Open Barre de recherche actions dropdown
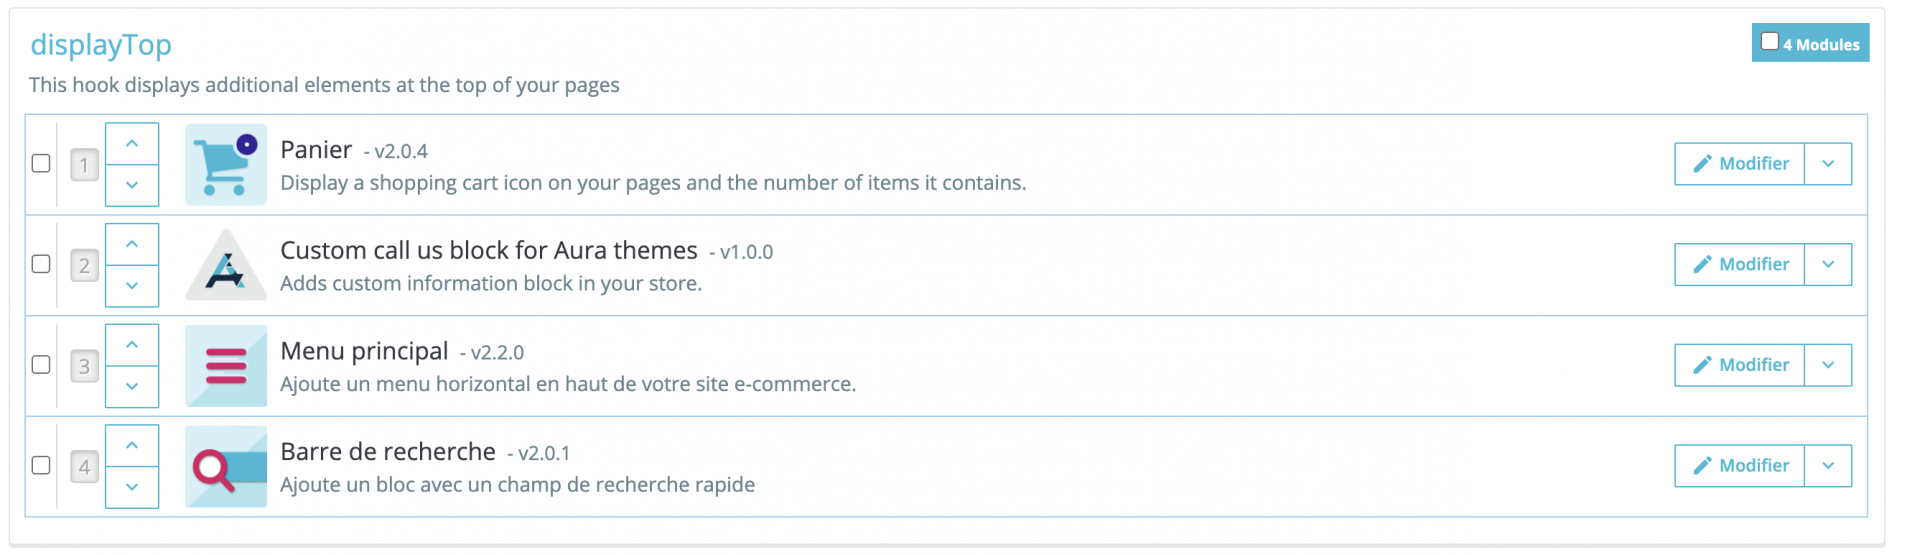1920x555 pixels. [1828, 466]
